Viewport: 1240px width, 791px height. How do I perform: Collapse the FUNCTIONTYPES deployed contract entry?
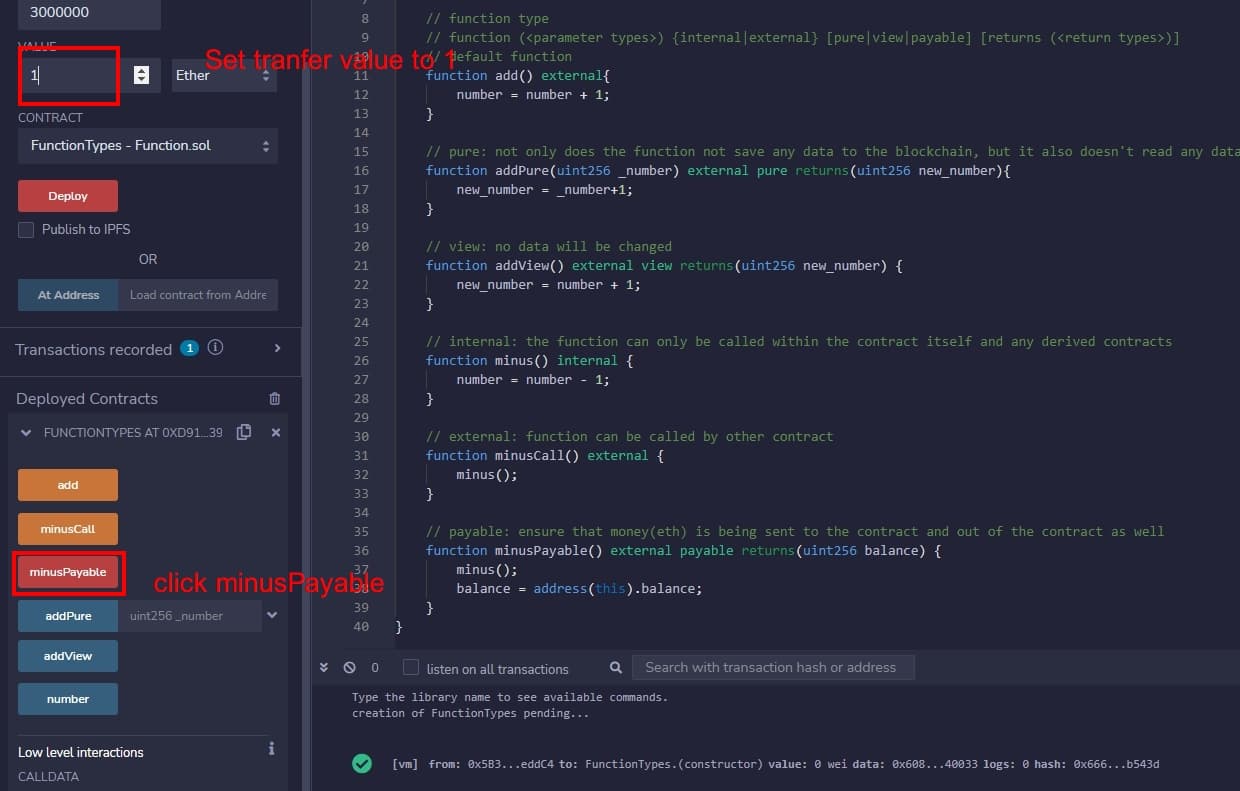(x=26, y=433)
